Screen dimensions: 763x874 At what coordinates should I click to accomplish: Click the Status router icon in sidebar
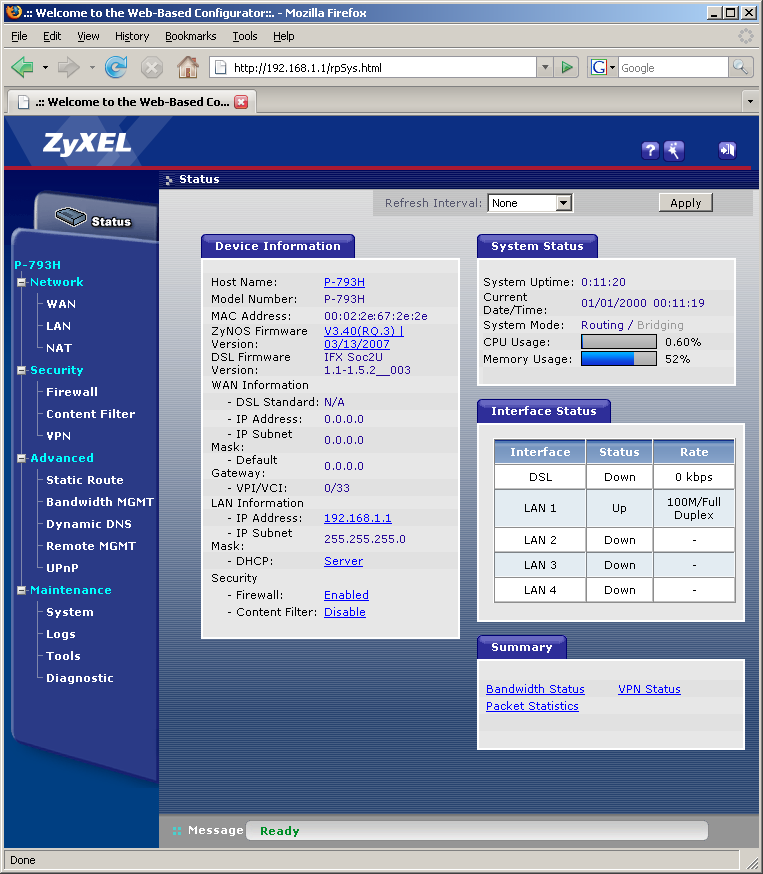[71, 217]
